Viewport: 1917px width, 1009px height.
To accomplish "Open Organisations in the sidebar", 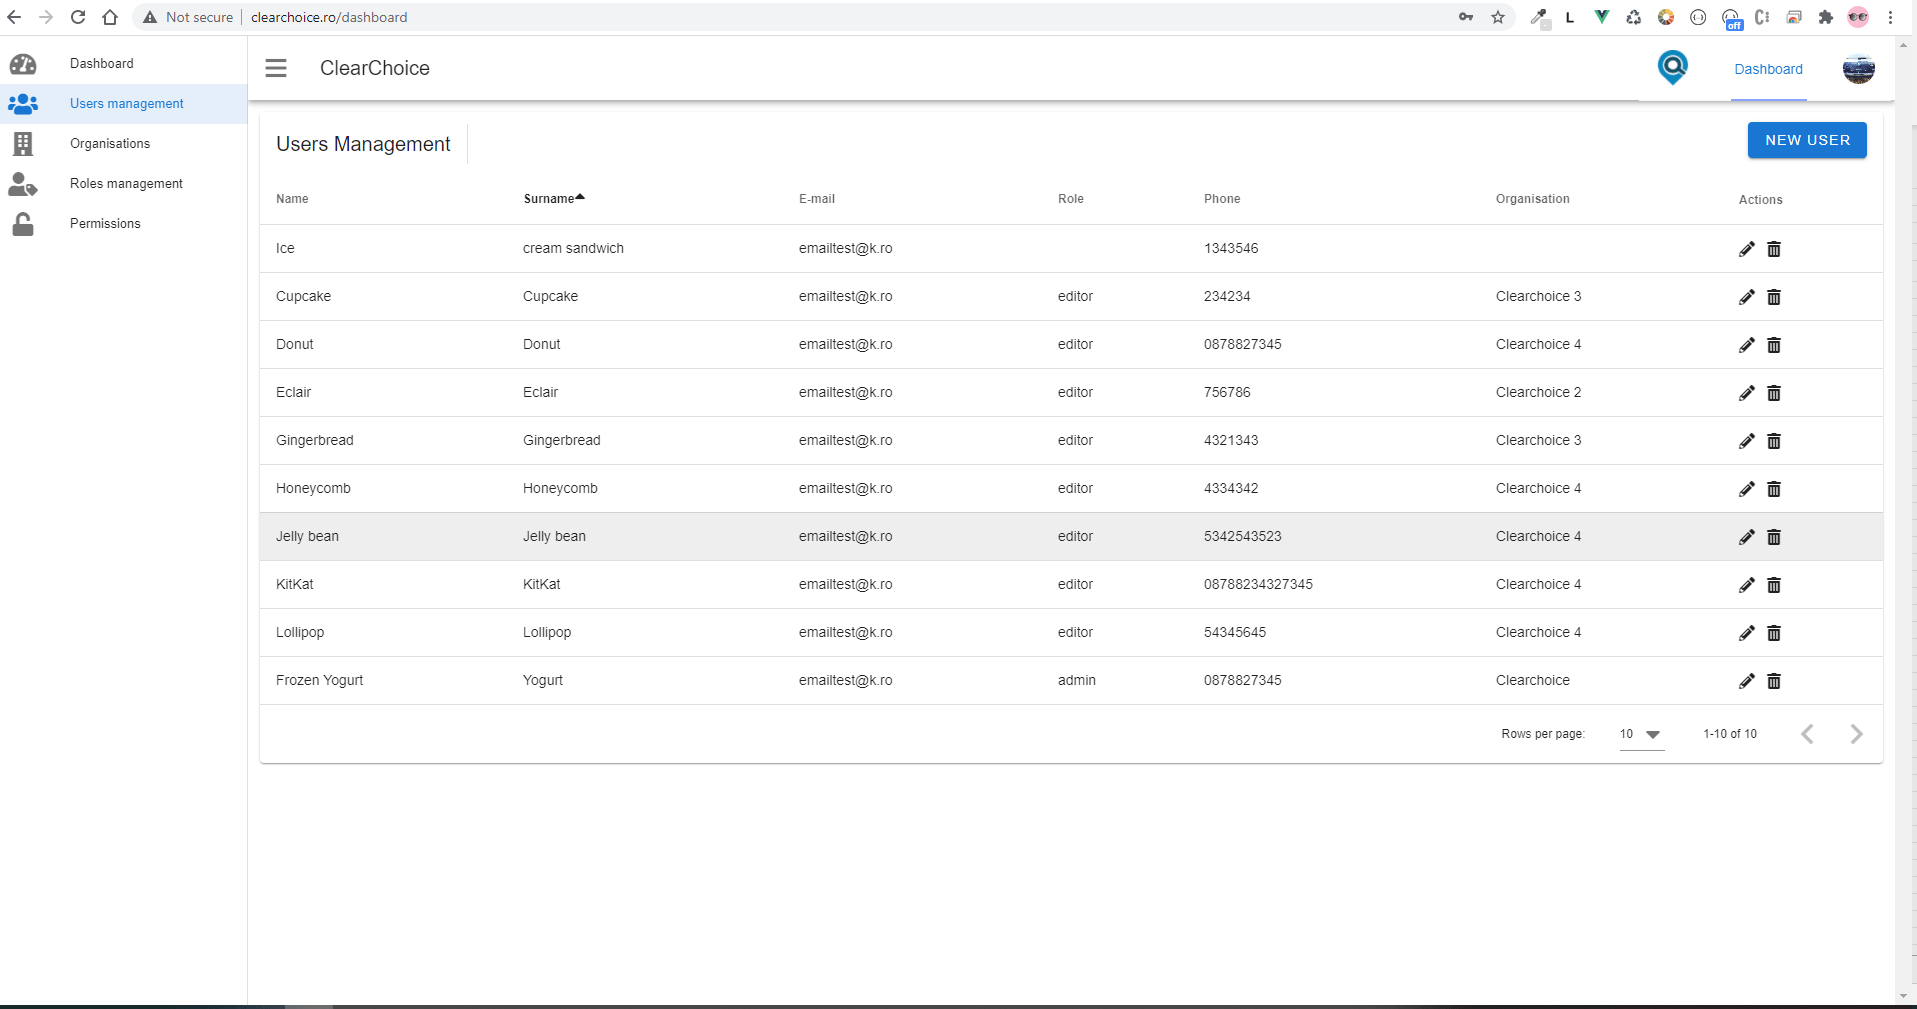I will 110,144.
